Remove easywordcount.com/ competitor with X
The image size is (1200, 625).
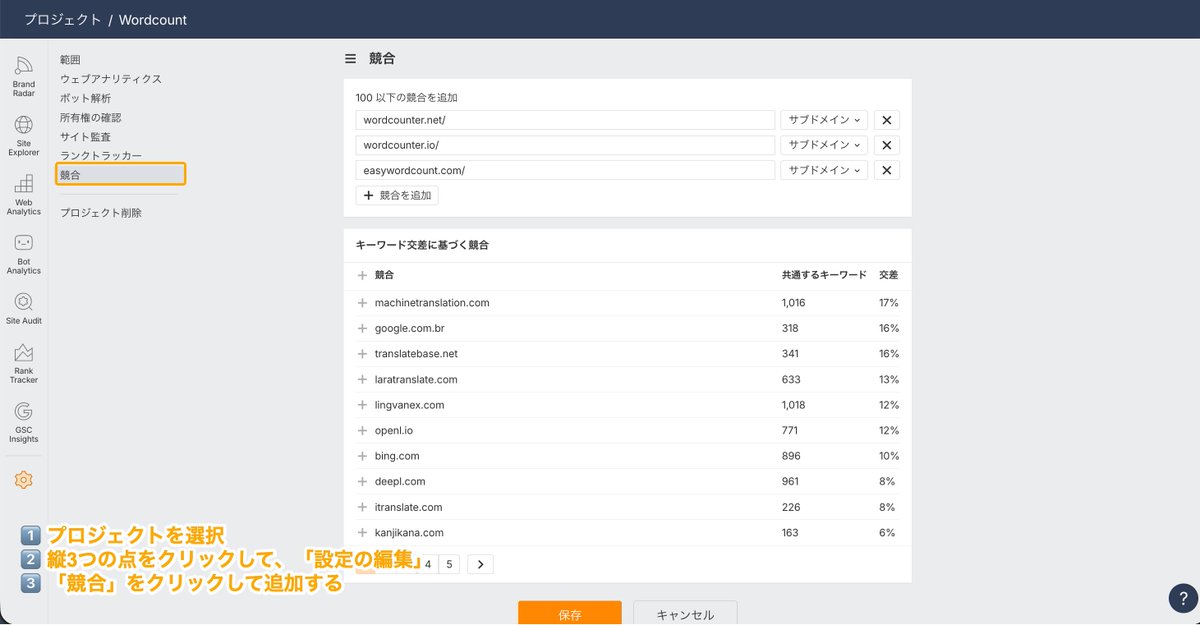tap(886, 170)
